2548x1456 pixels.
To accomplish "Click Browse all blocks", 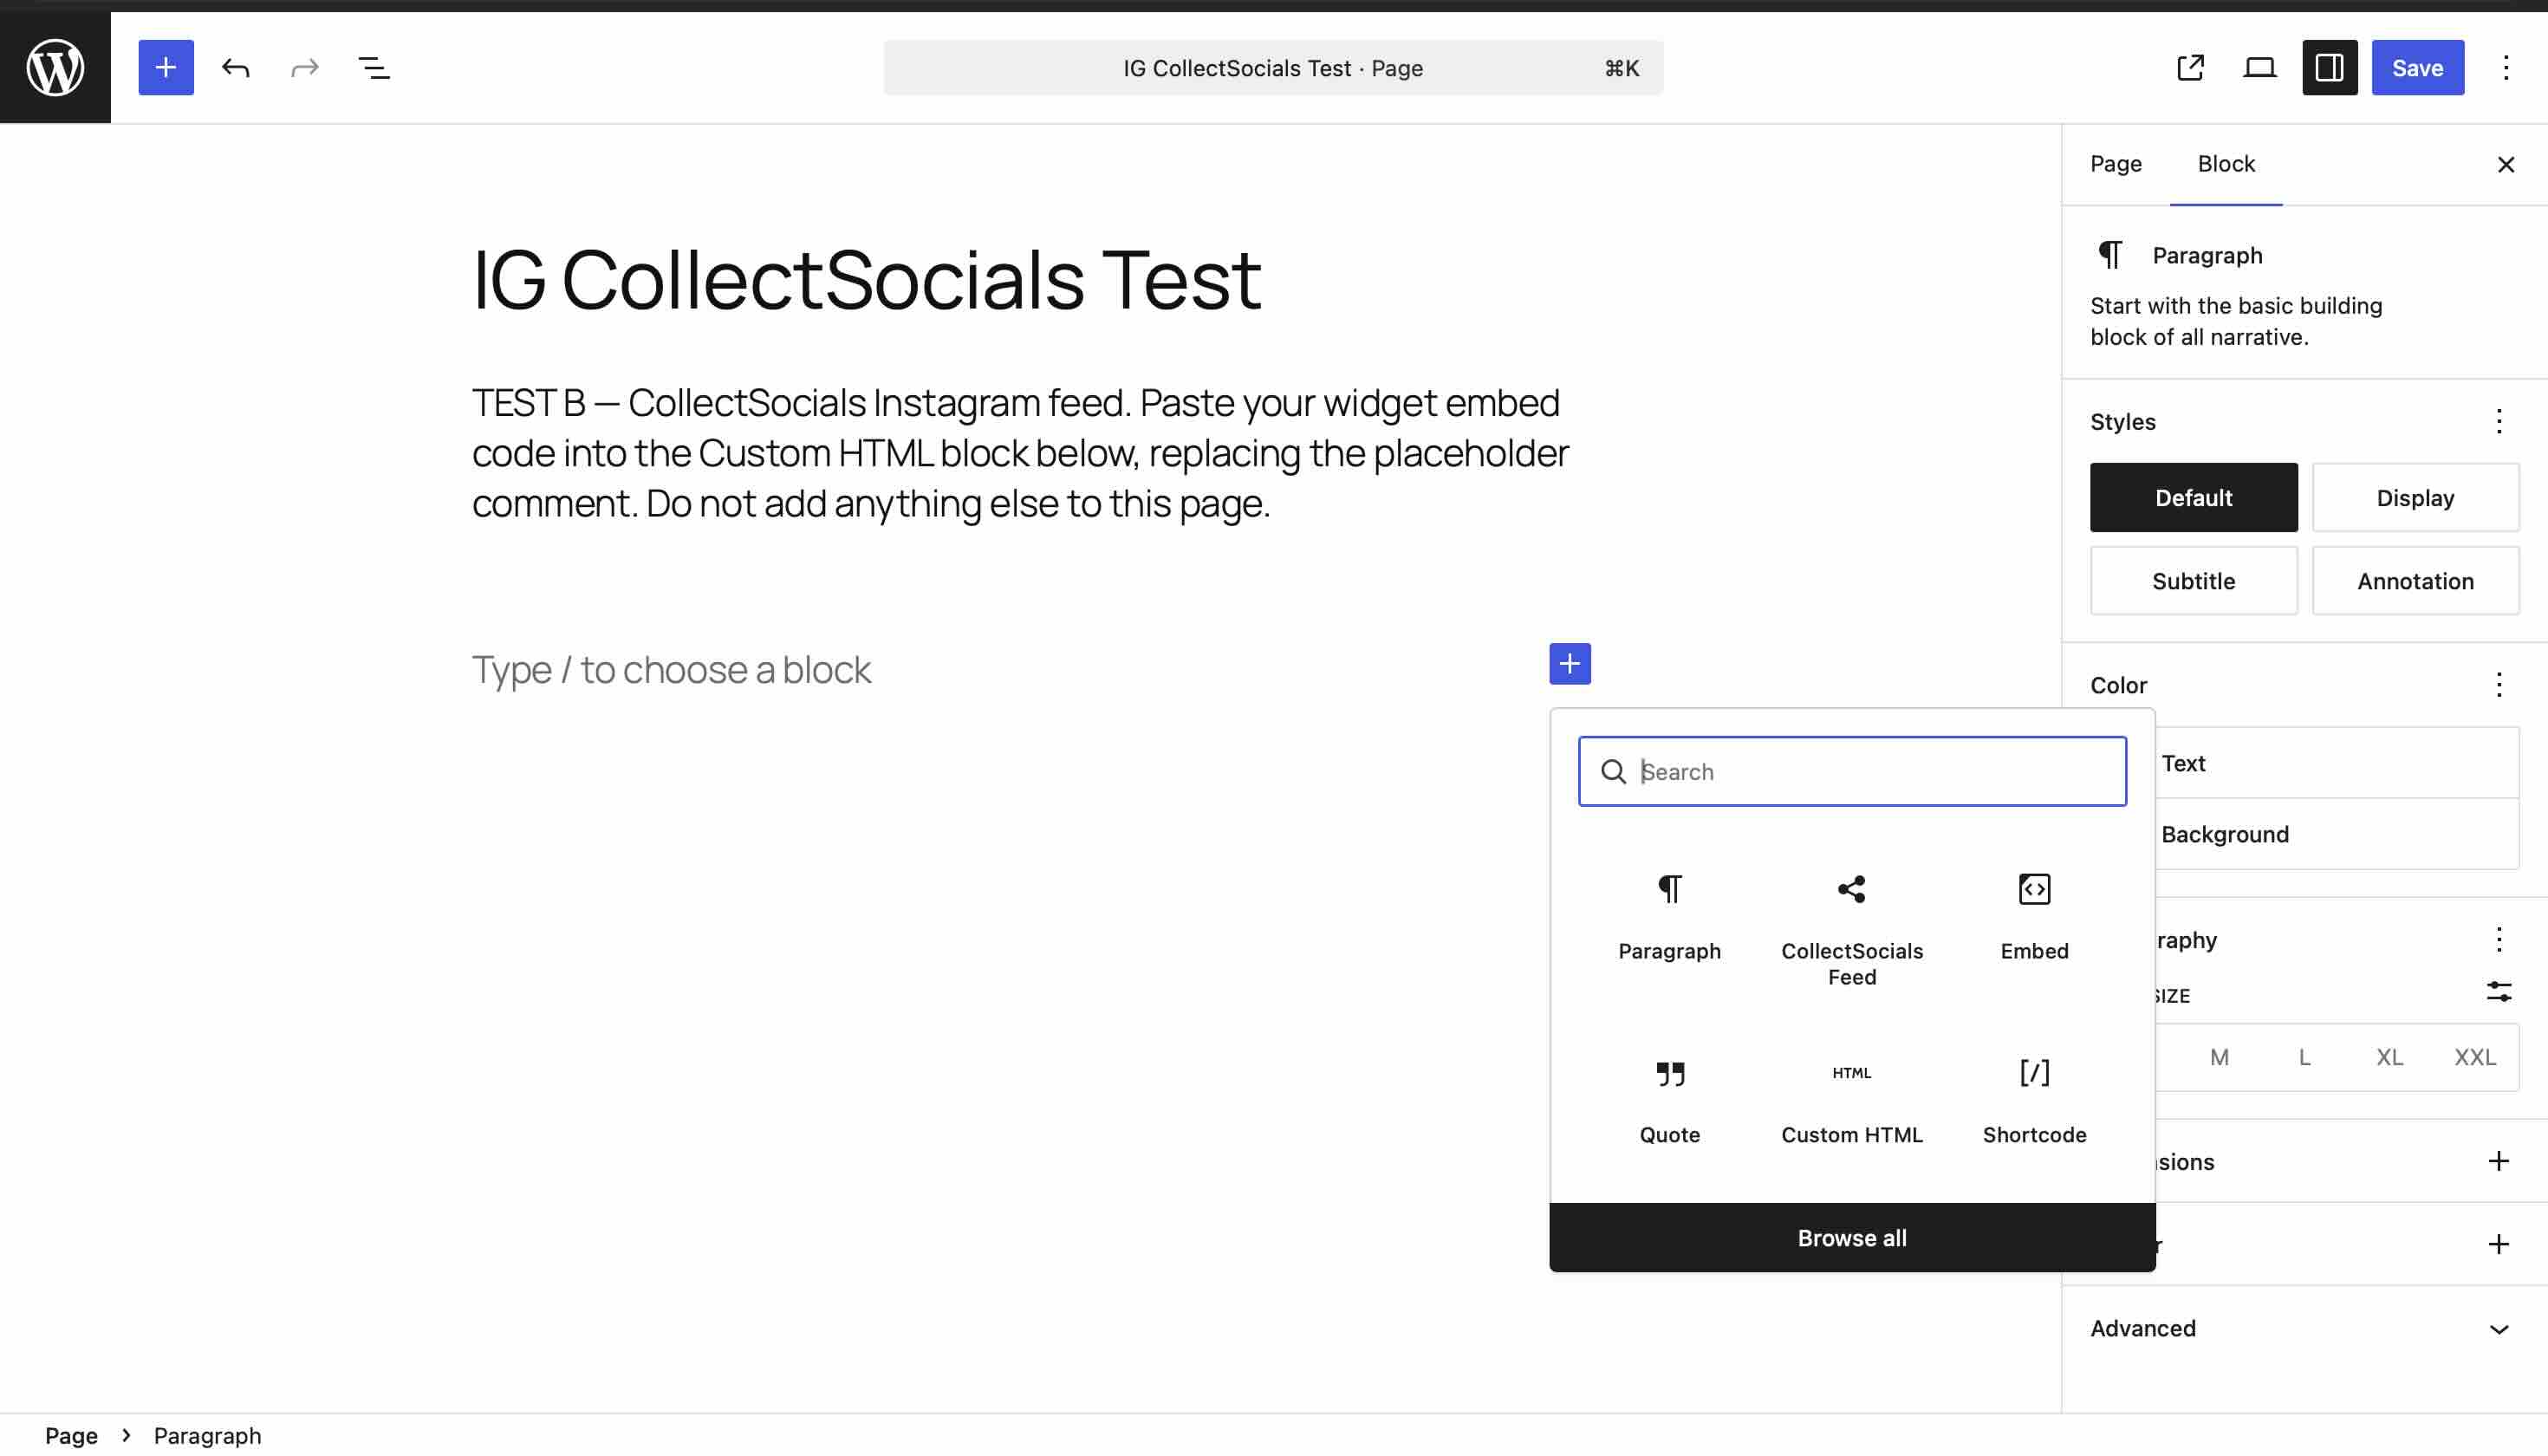I will click(1851, 1237).
